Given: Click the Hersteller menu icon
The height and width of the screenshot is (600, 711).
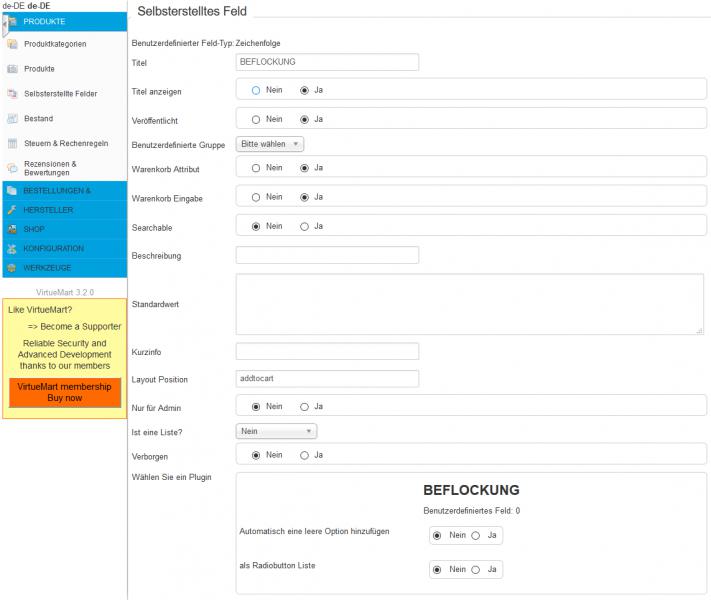Looking at the screenshot, I should click(12, 210).
